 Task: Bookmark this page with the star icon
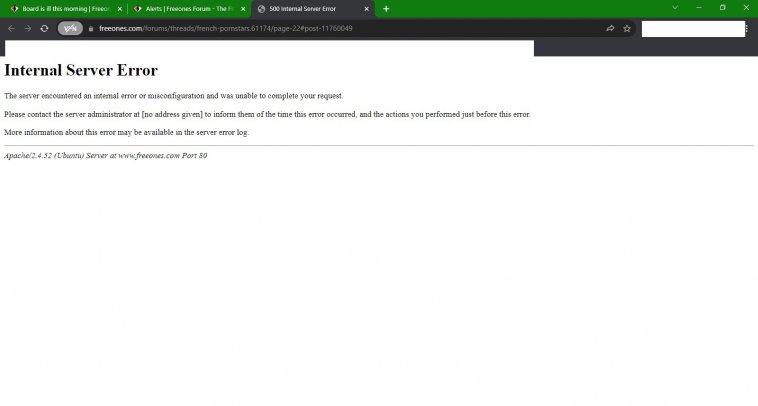627,28
